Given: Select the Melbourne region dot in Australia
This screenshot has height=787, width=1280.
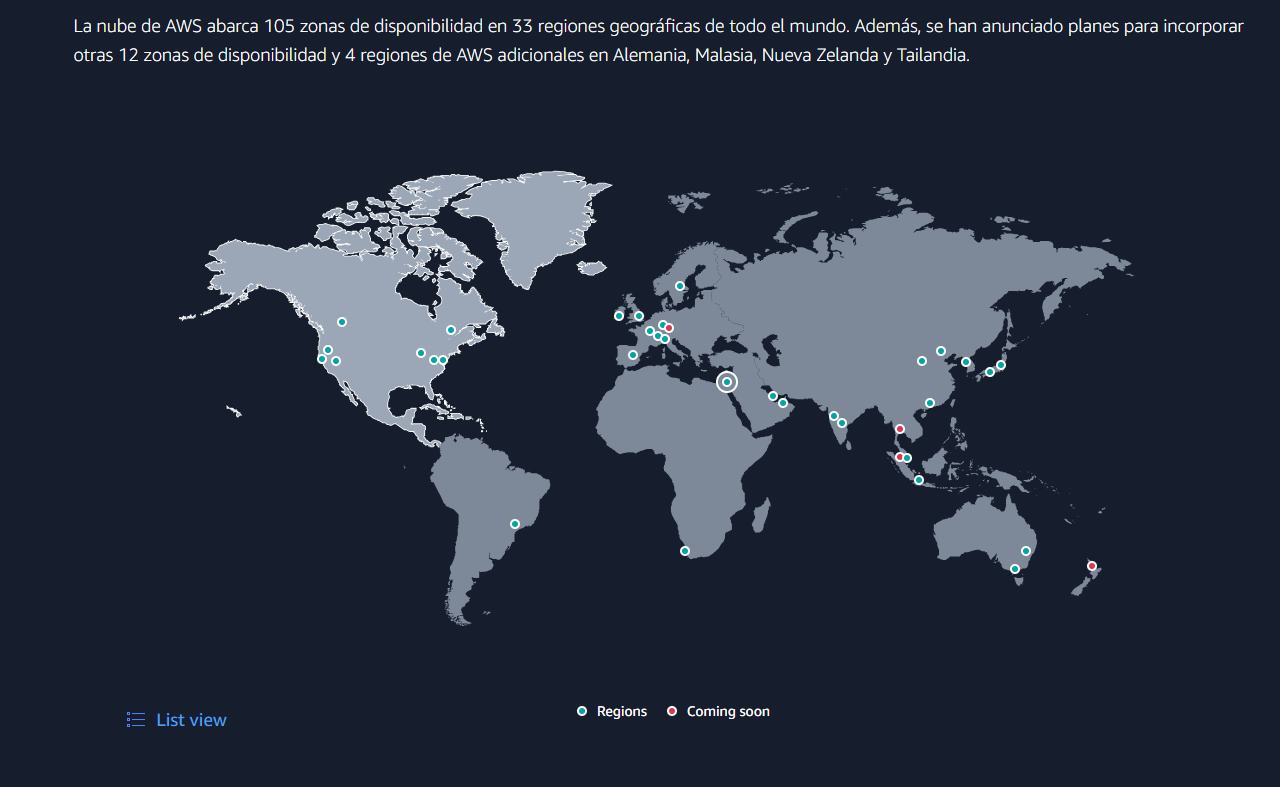Looking at the screenshot, I should (1015, 569).
